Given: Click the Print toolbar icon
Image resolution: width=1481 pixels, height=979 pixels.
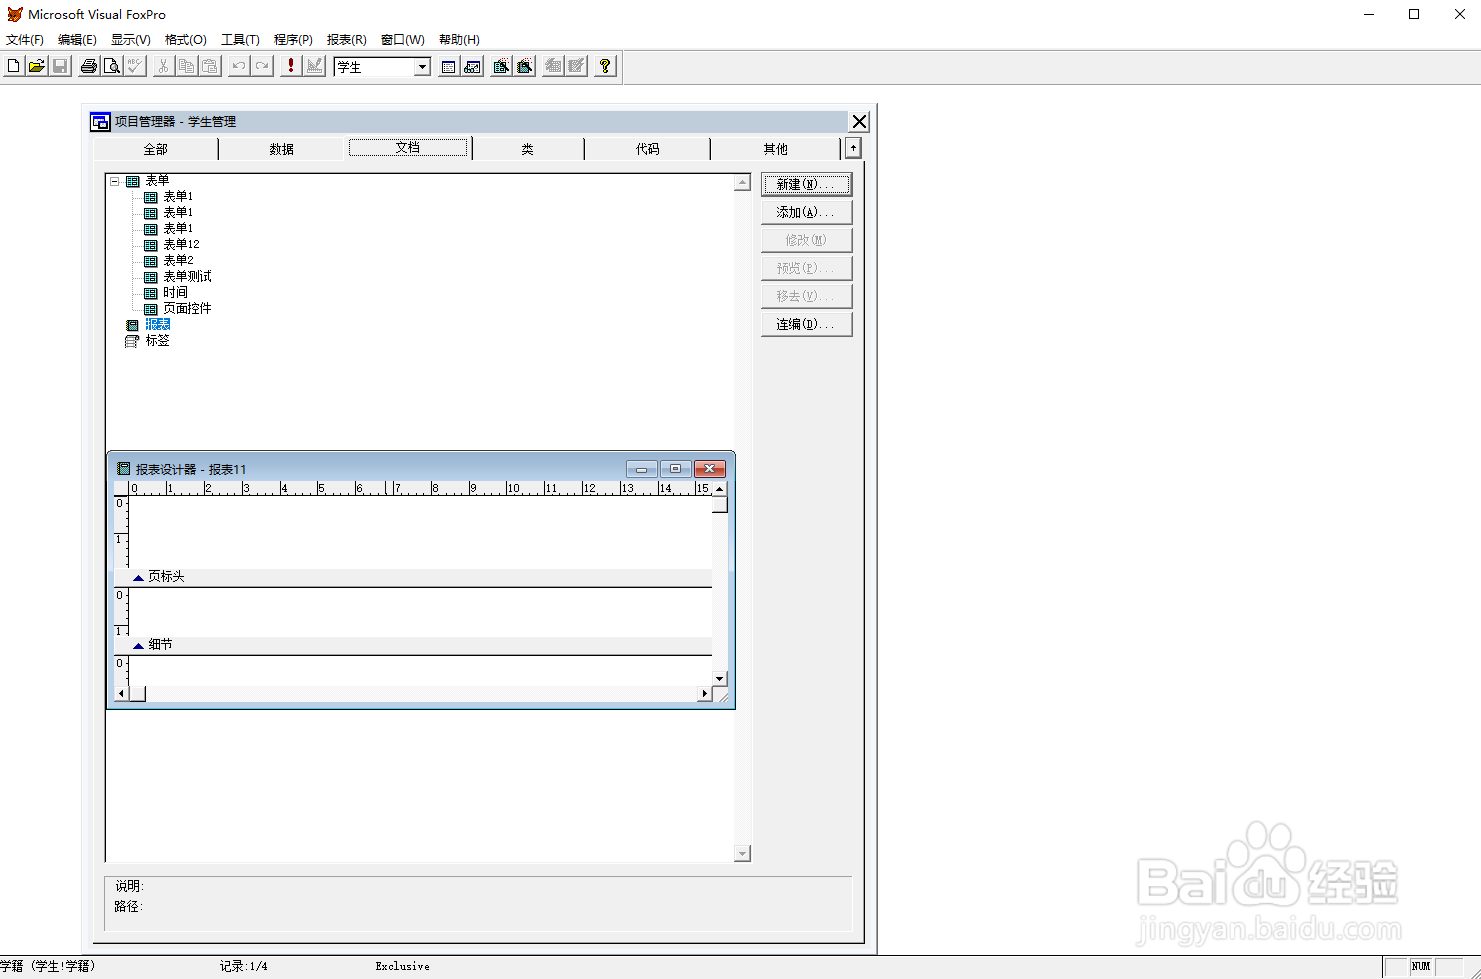Looking at the screenshot, I should 89,66.
